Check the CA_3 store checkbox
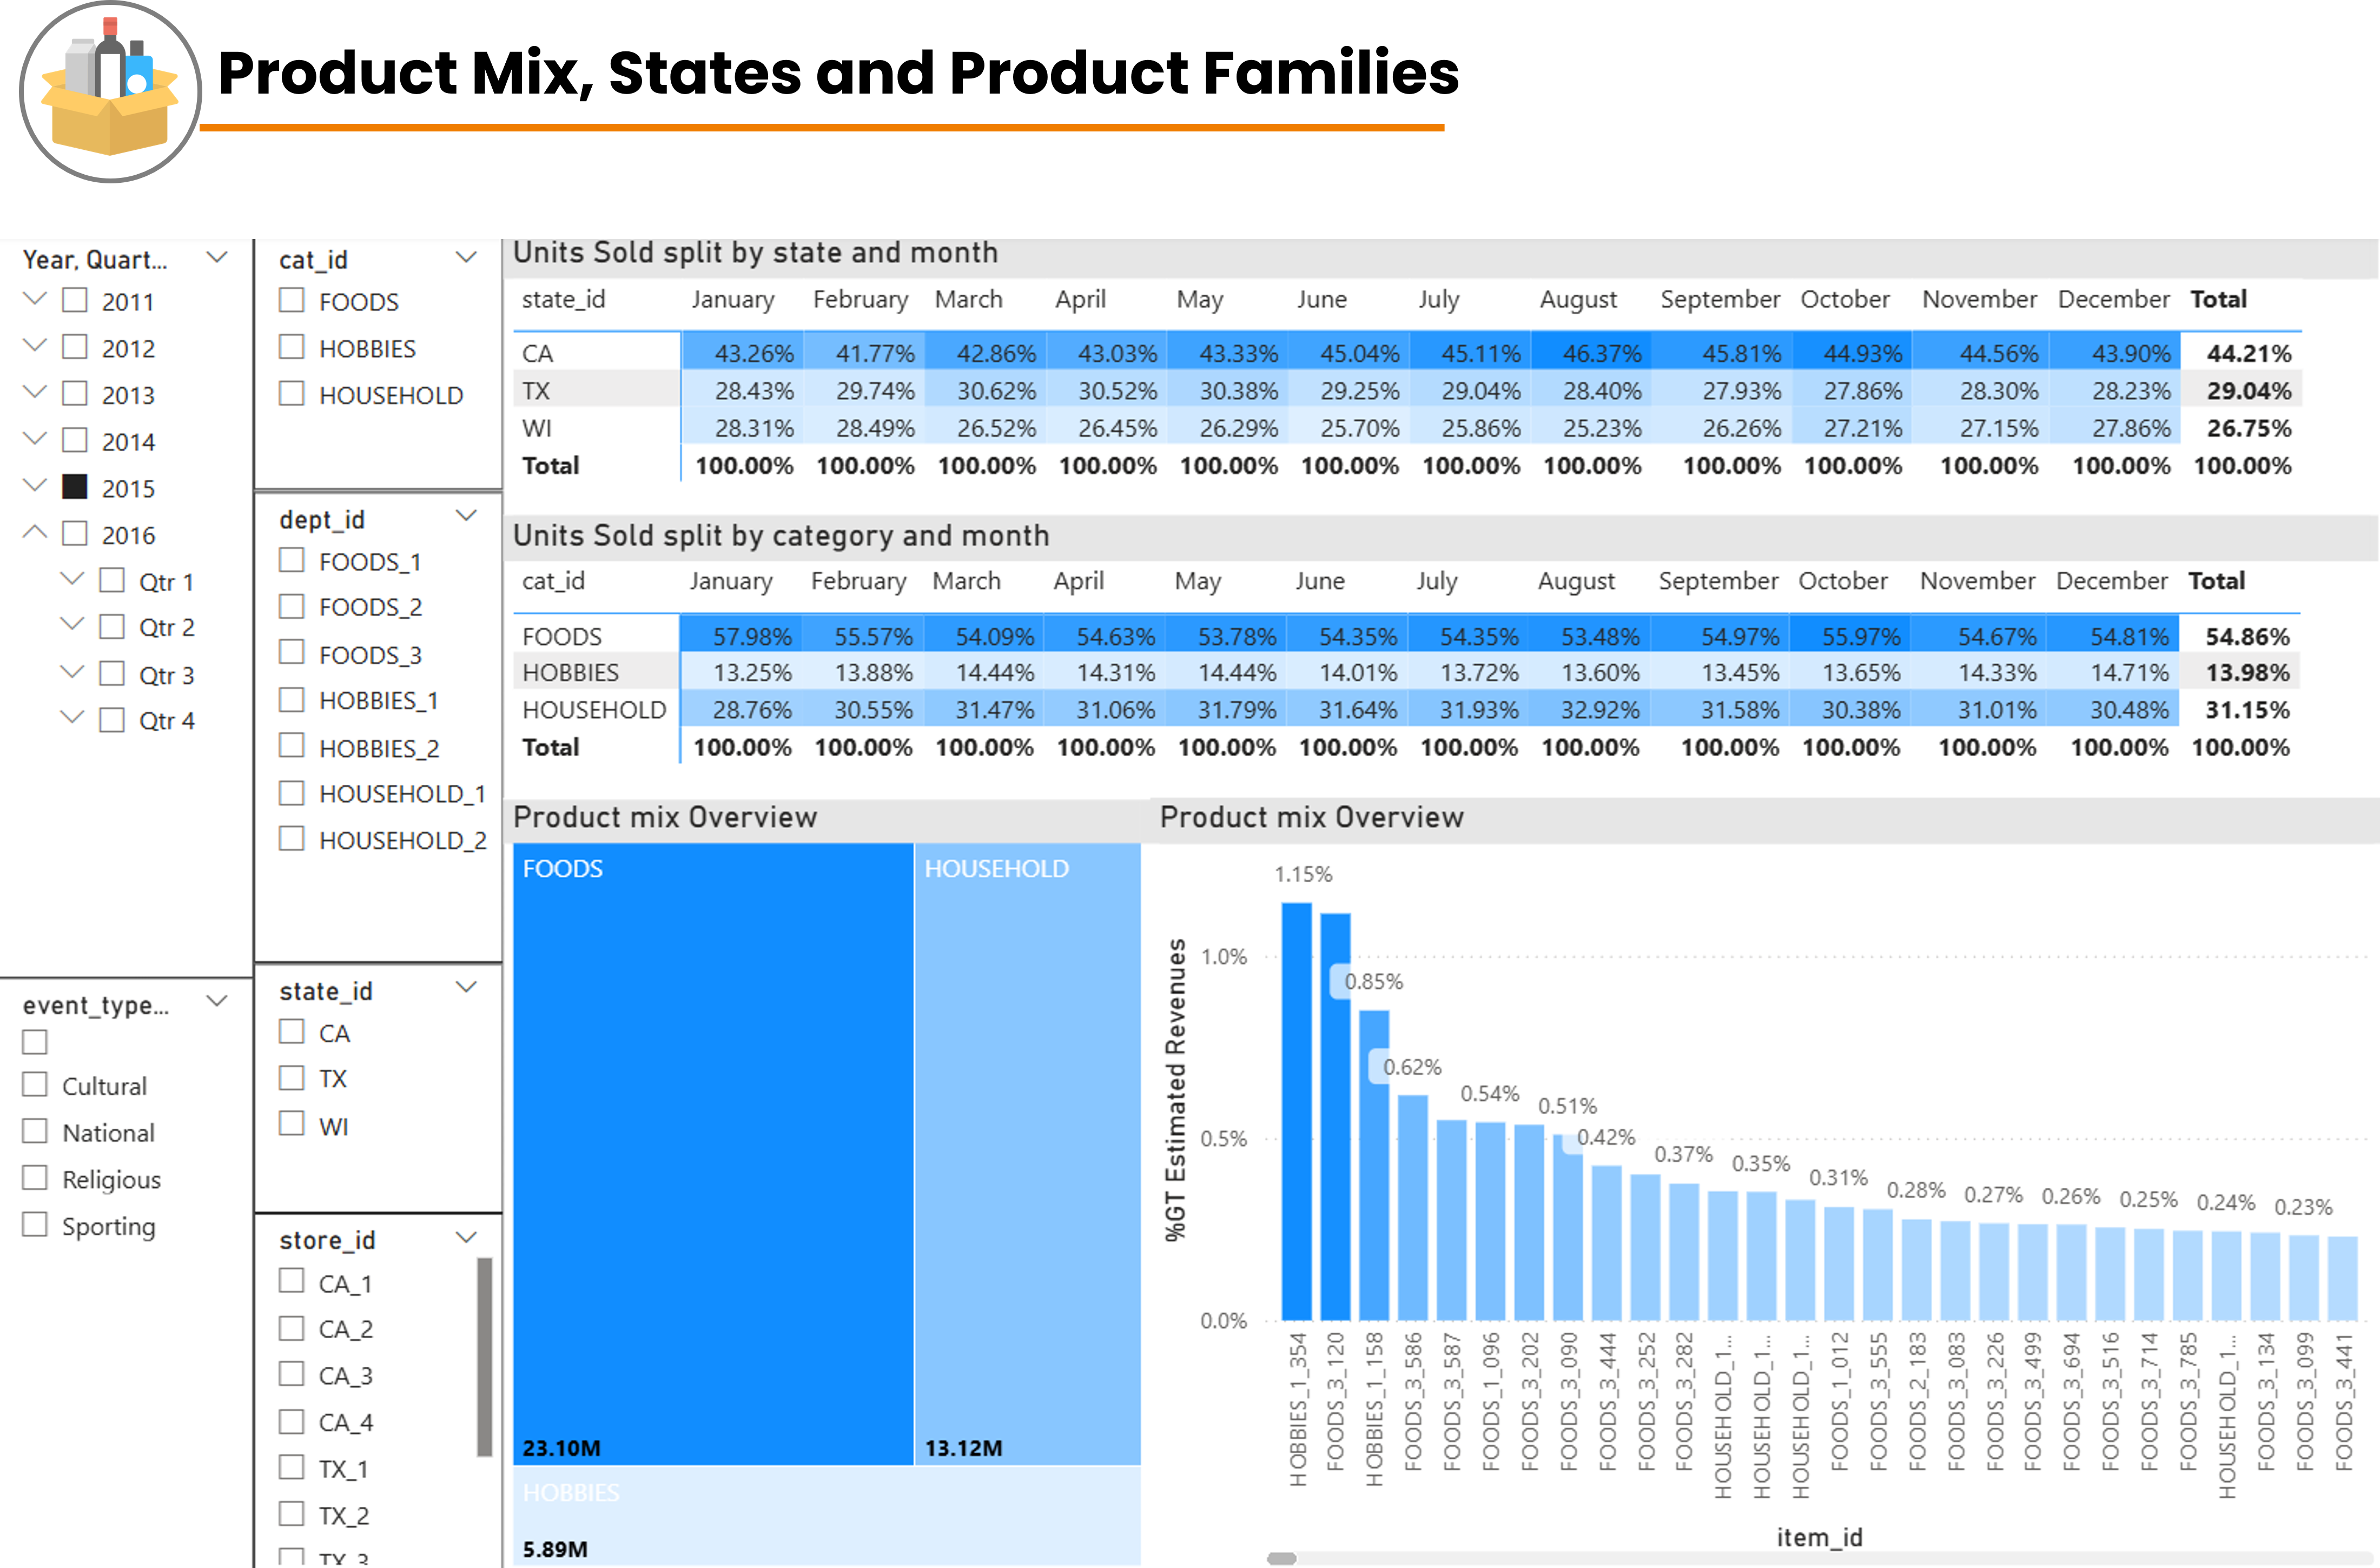Image resolution: width=2380 pixels, height=1568 pixels. [292, 1374]
